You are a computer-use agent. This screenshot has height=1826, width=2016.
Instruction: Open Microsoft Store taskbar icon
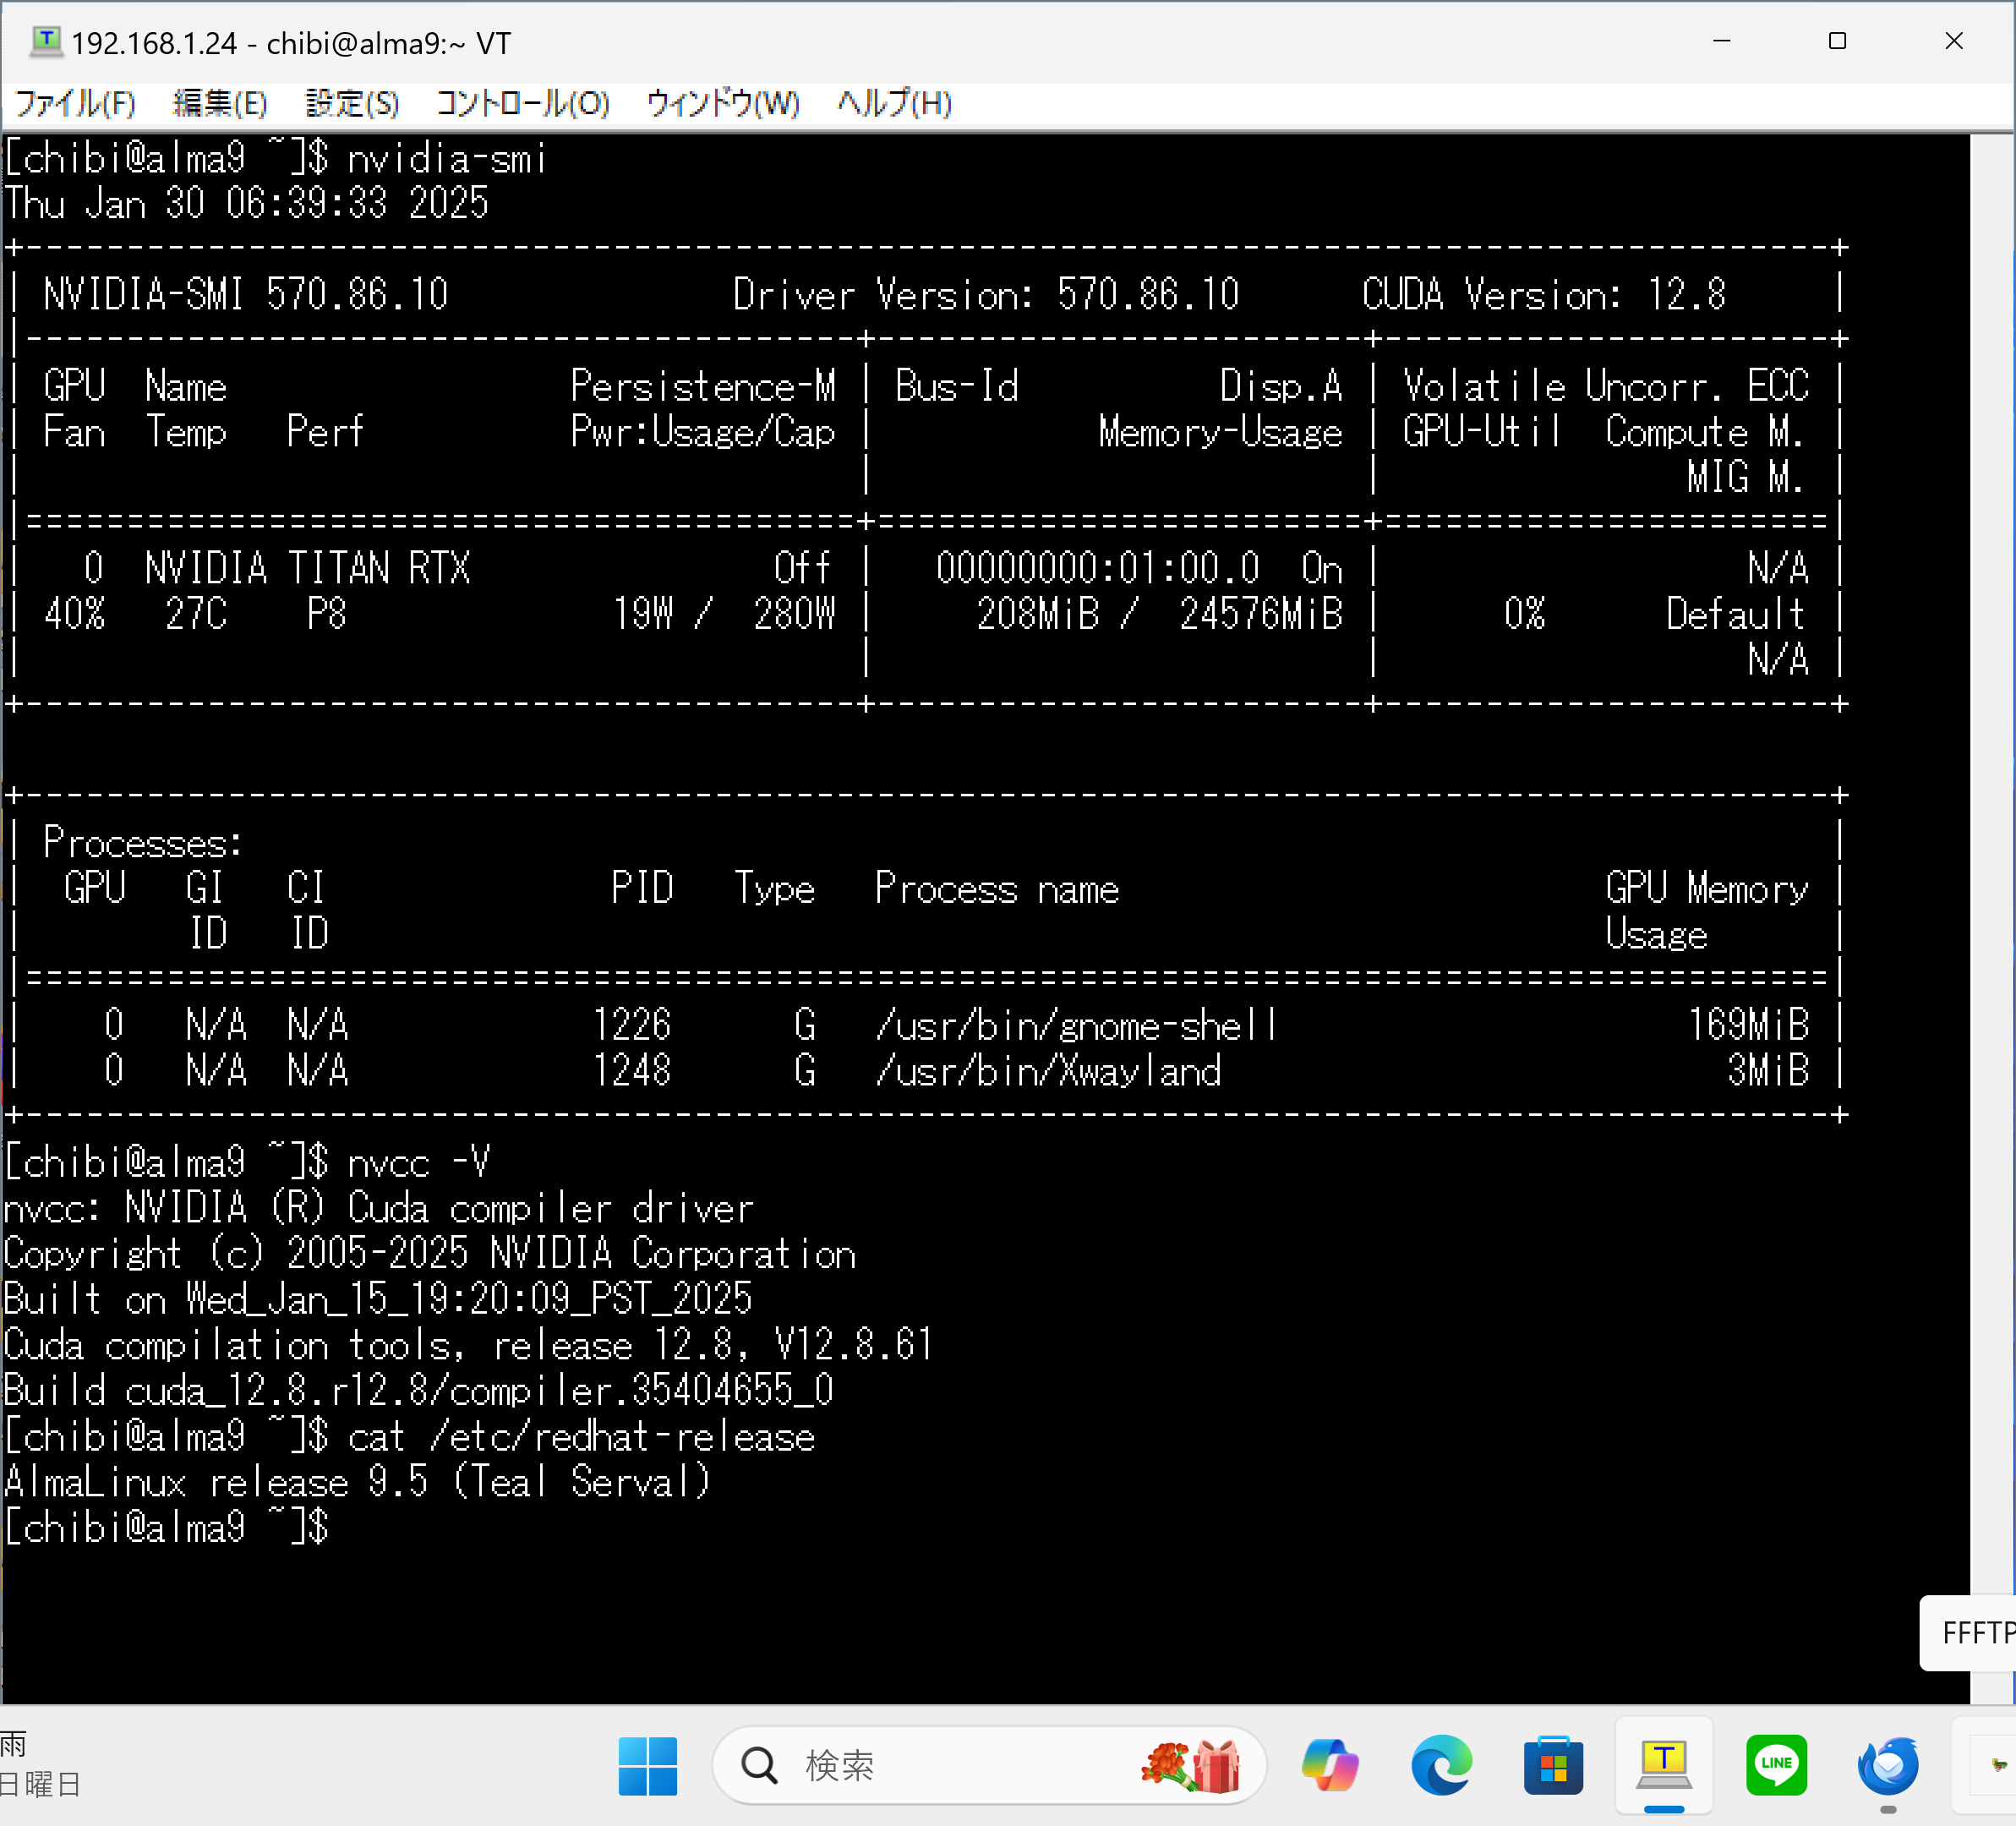pos(1553,1765)
